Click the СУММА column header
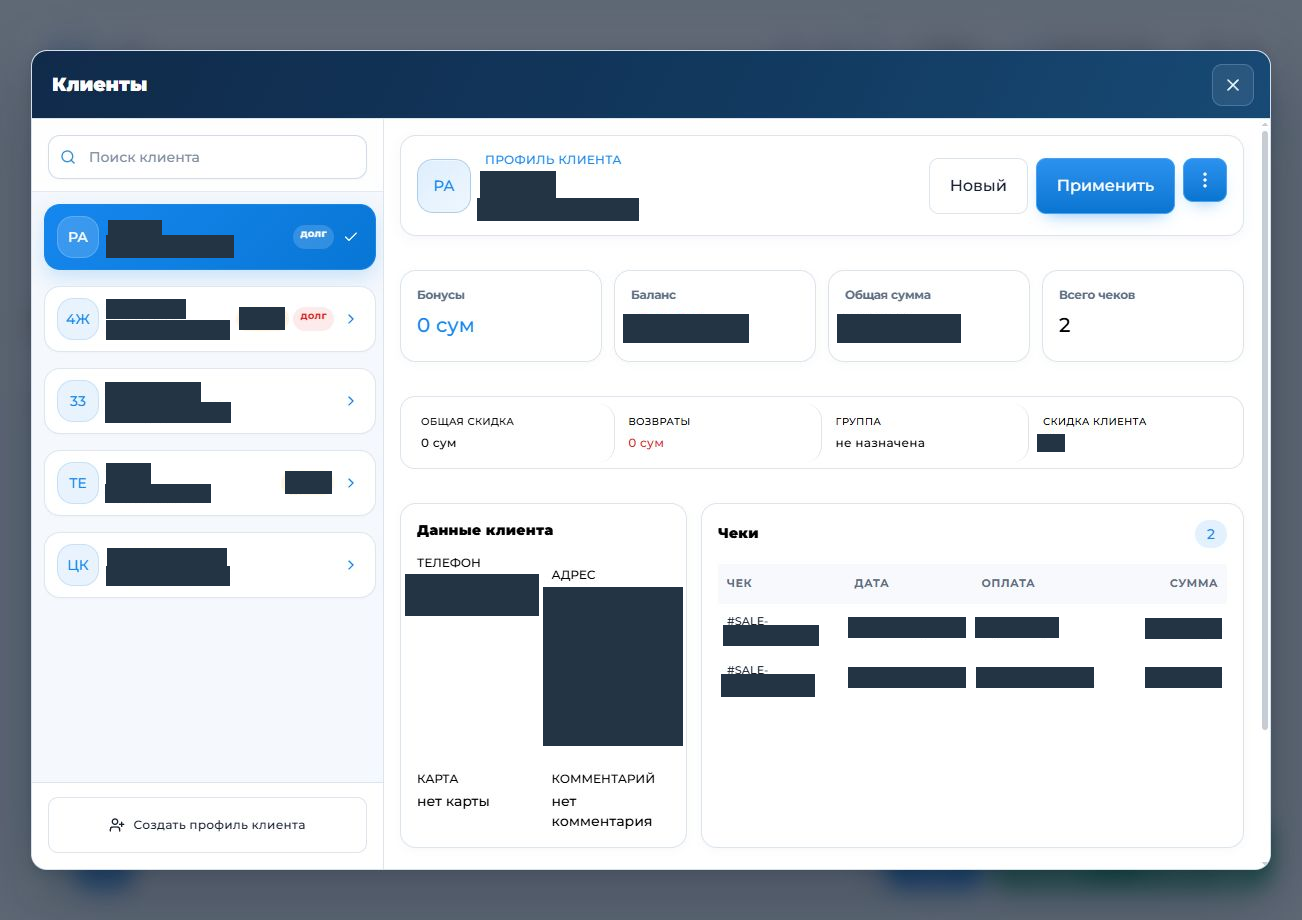The width and height of the screenshot is (1302, 920). point(1194,583)
